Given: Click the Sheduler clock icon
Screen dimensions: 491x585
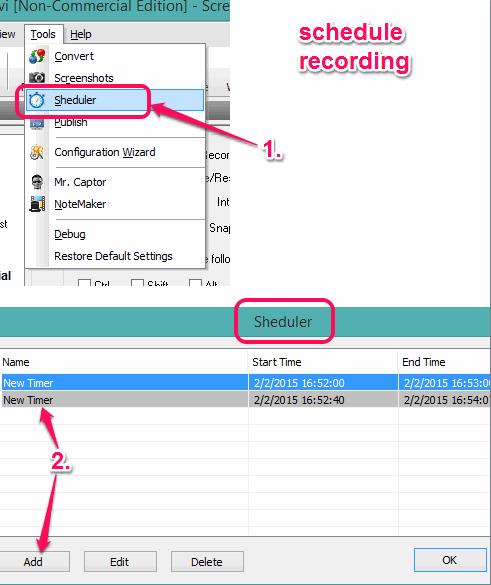Looking at the screenshot, I should point(37,100).
